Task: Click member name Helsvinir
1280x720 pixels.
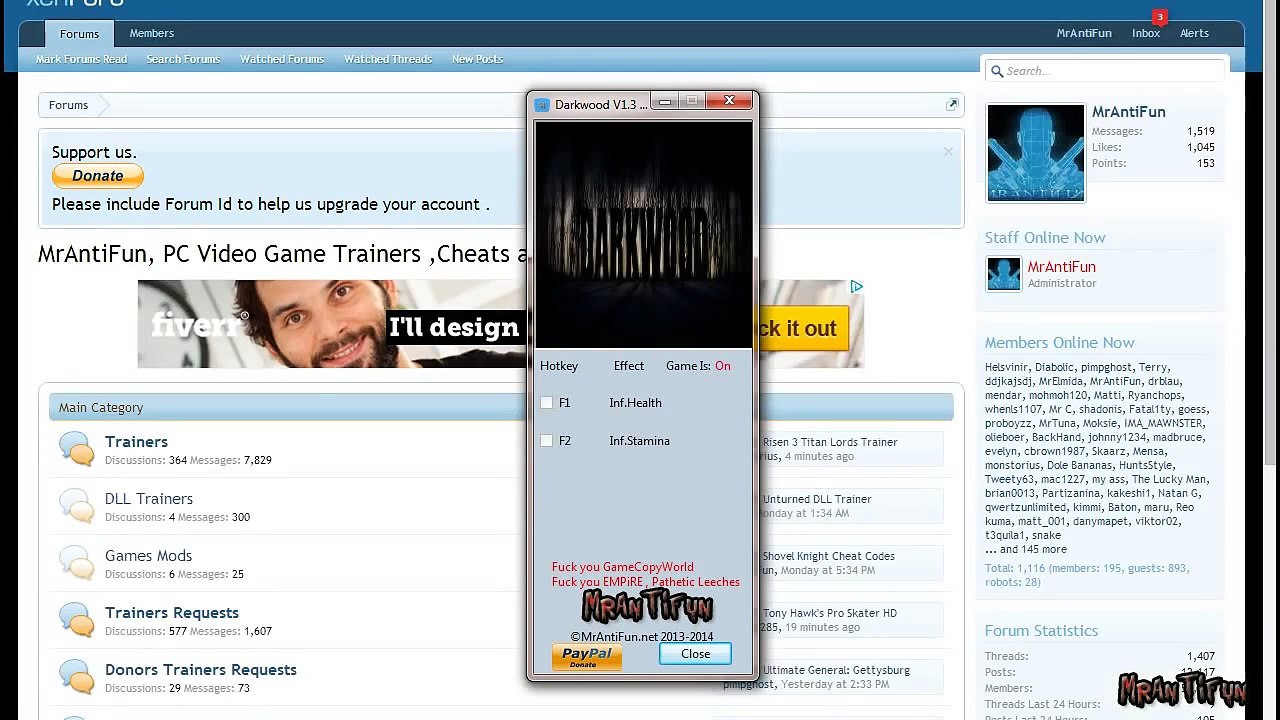Action: point(1006,367)
